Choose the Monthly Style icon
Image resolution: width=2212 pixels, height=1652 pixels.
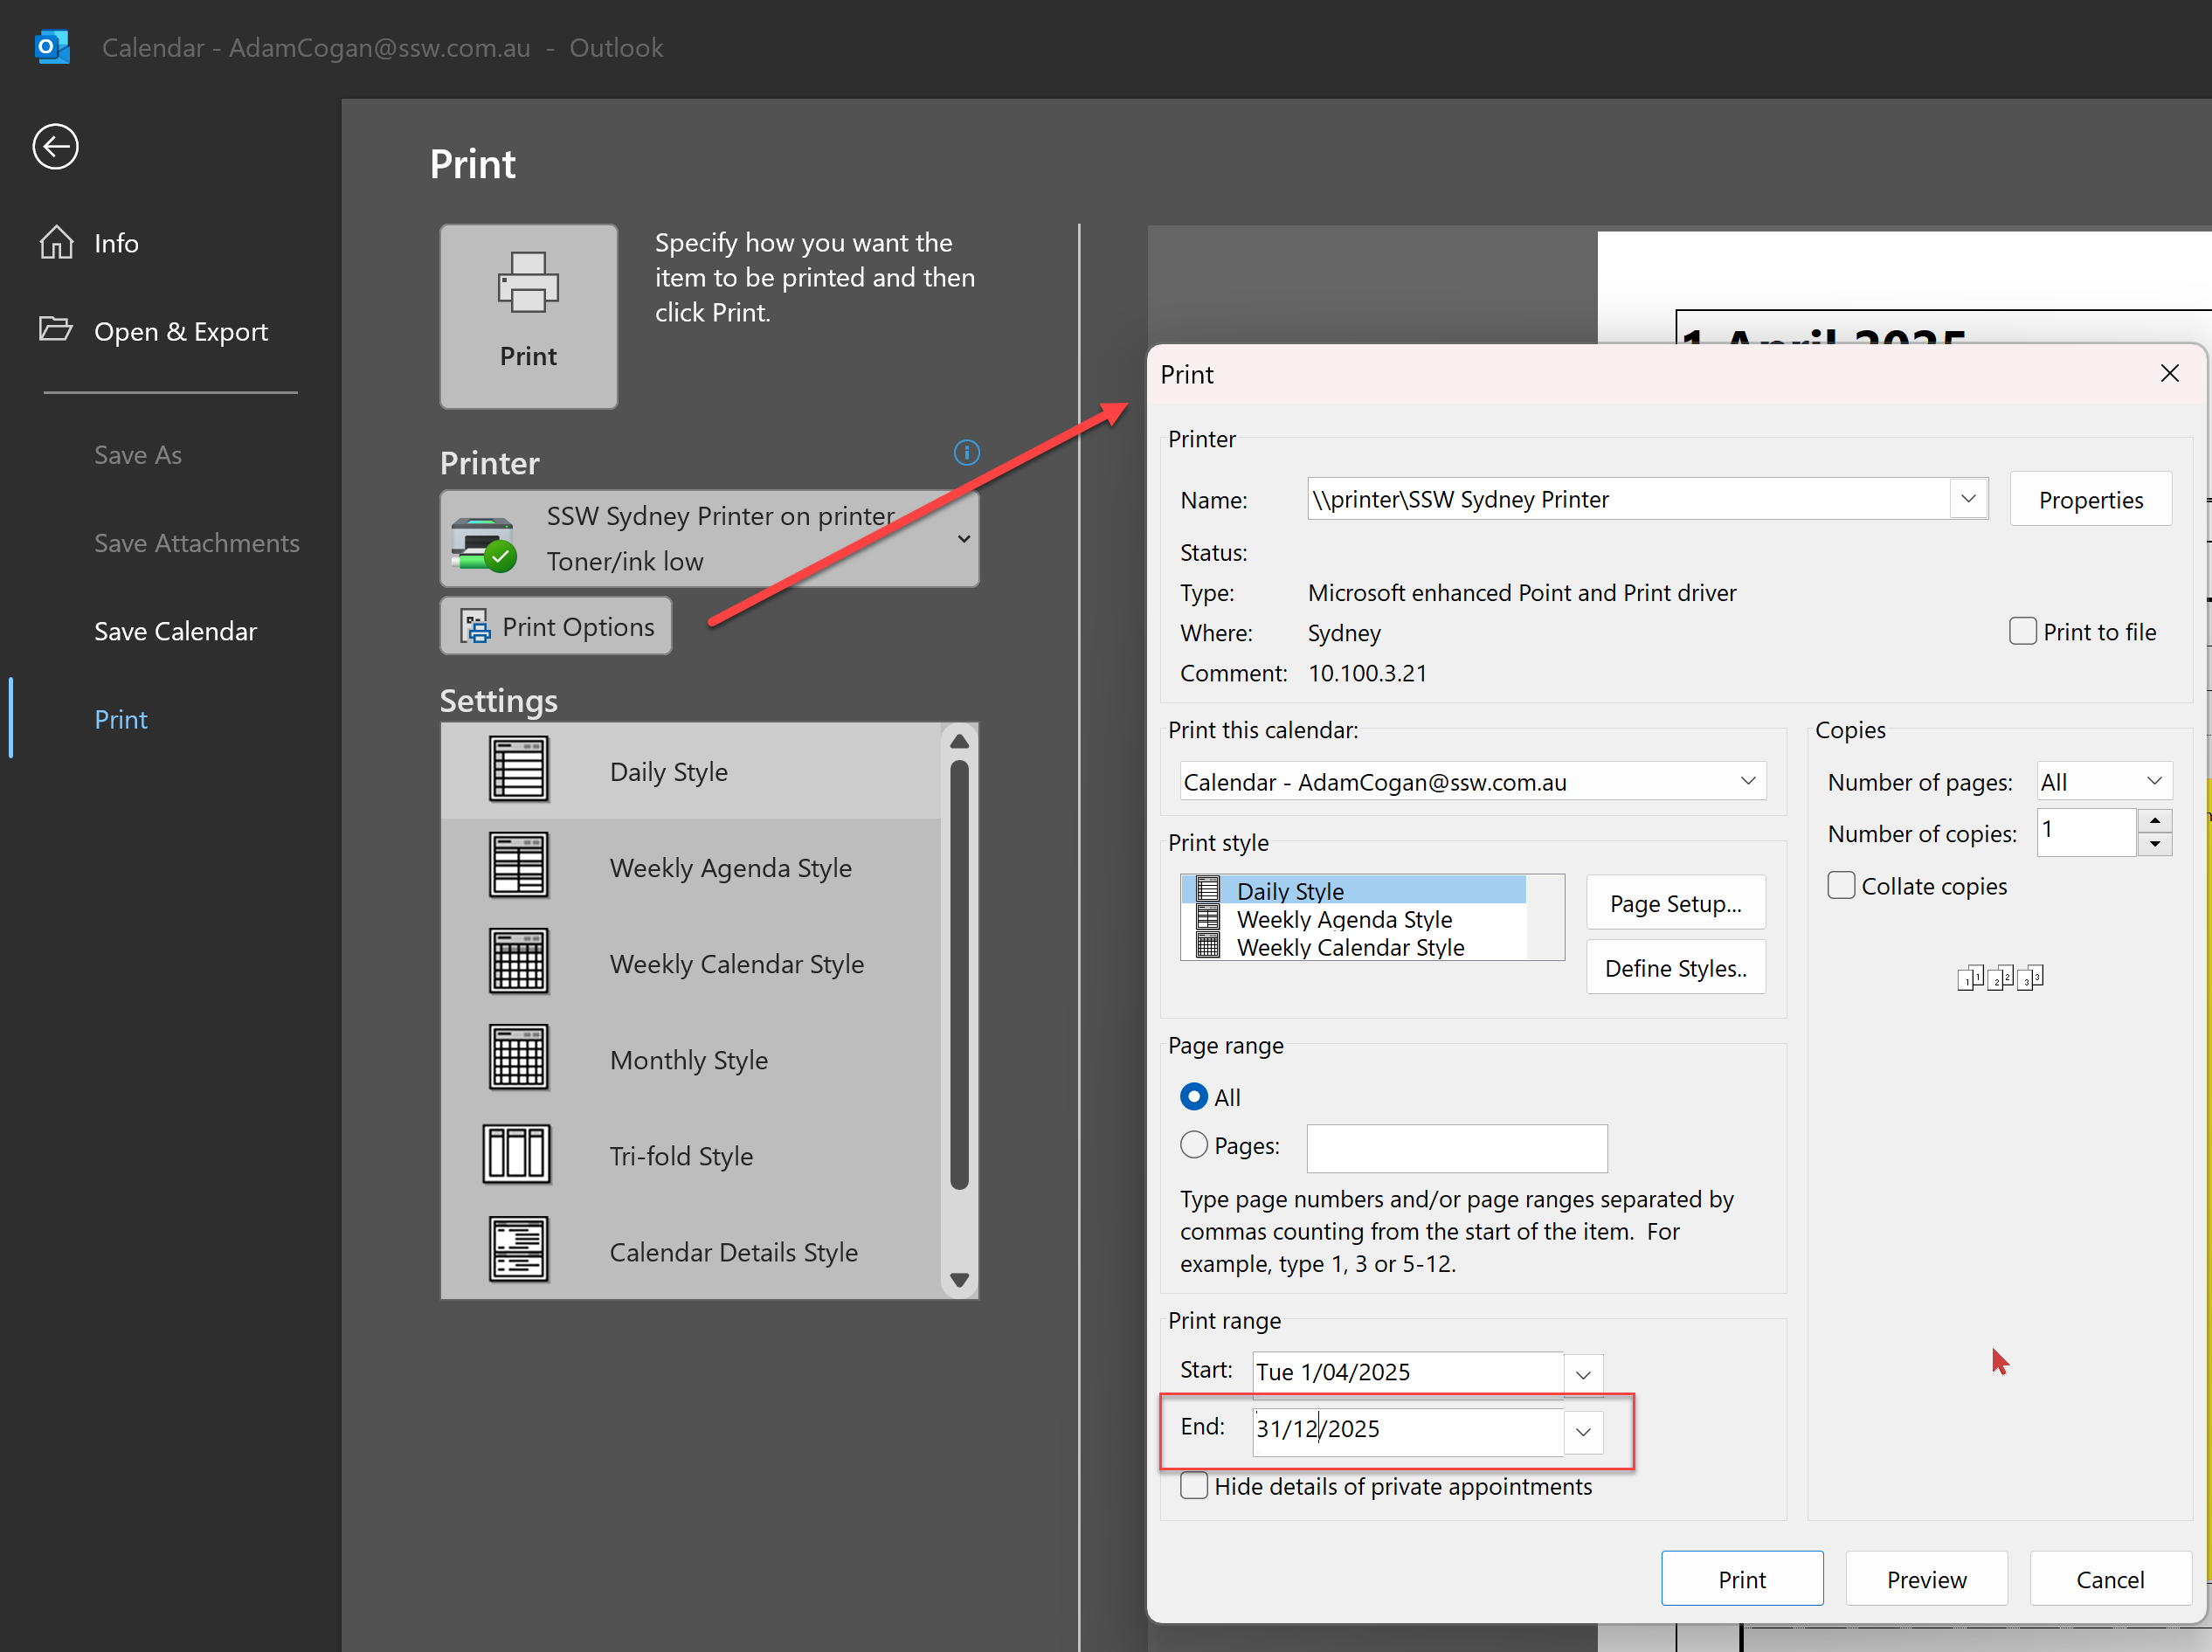tap(518, 1058)
